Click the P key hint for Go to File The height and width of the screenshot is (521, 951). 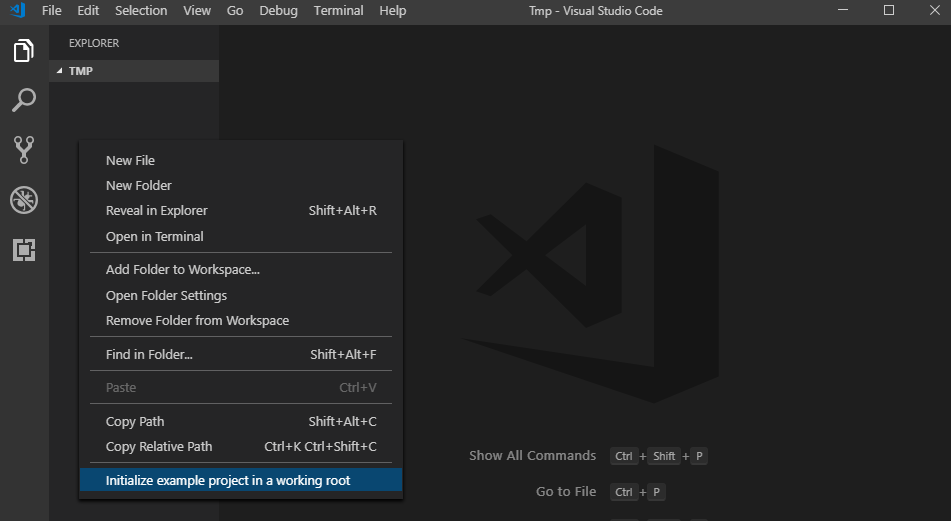(656, 492)
